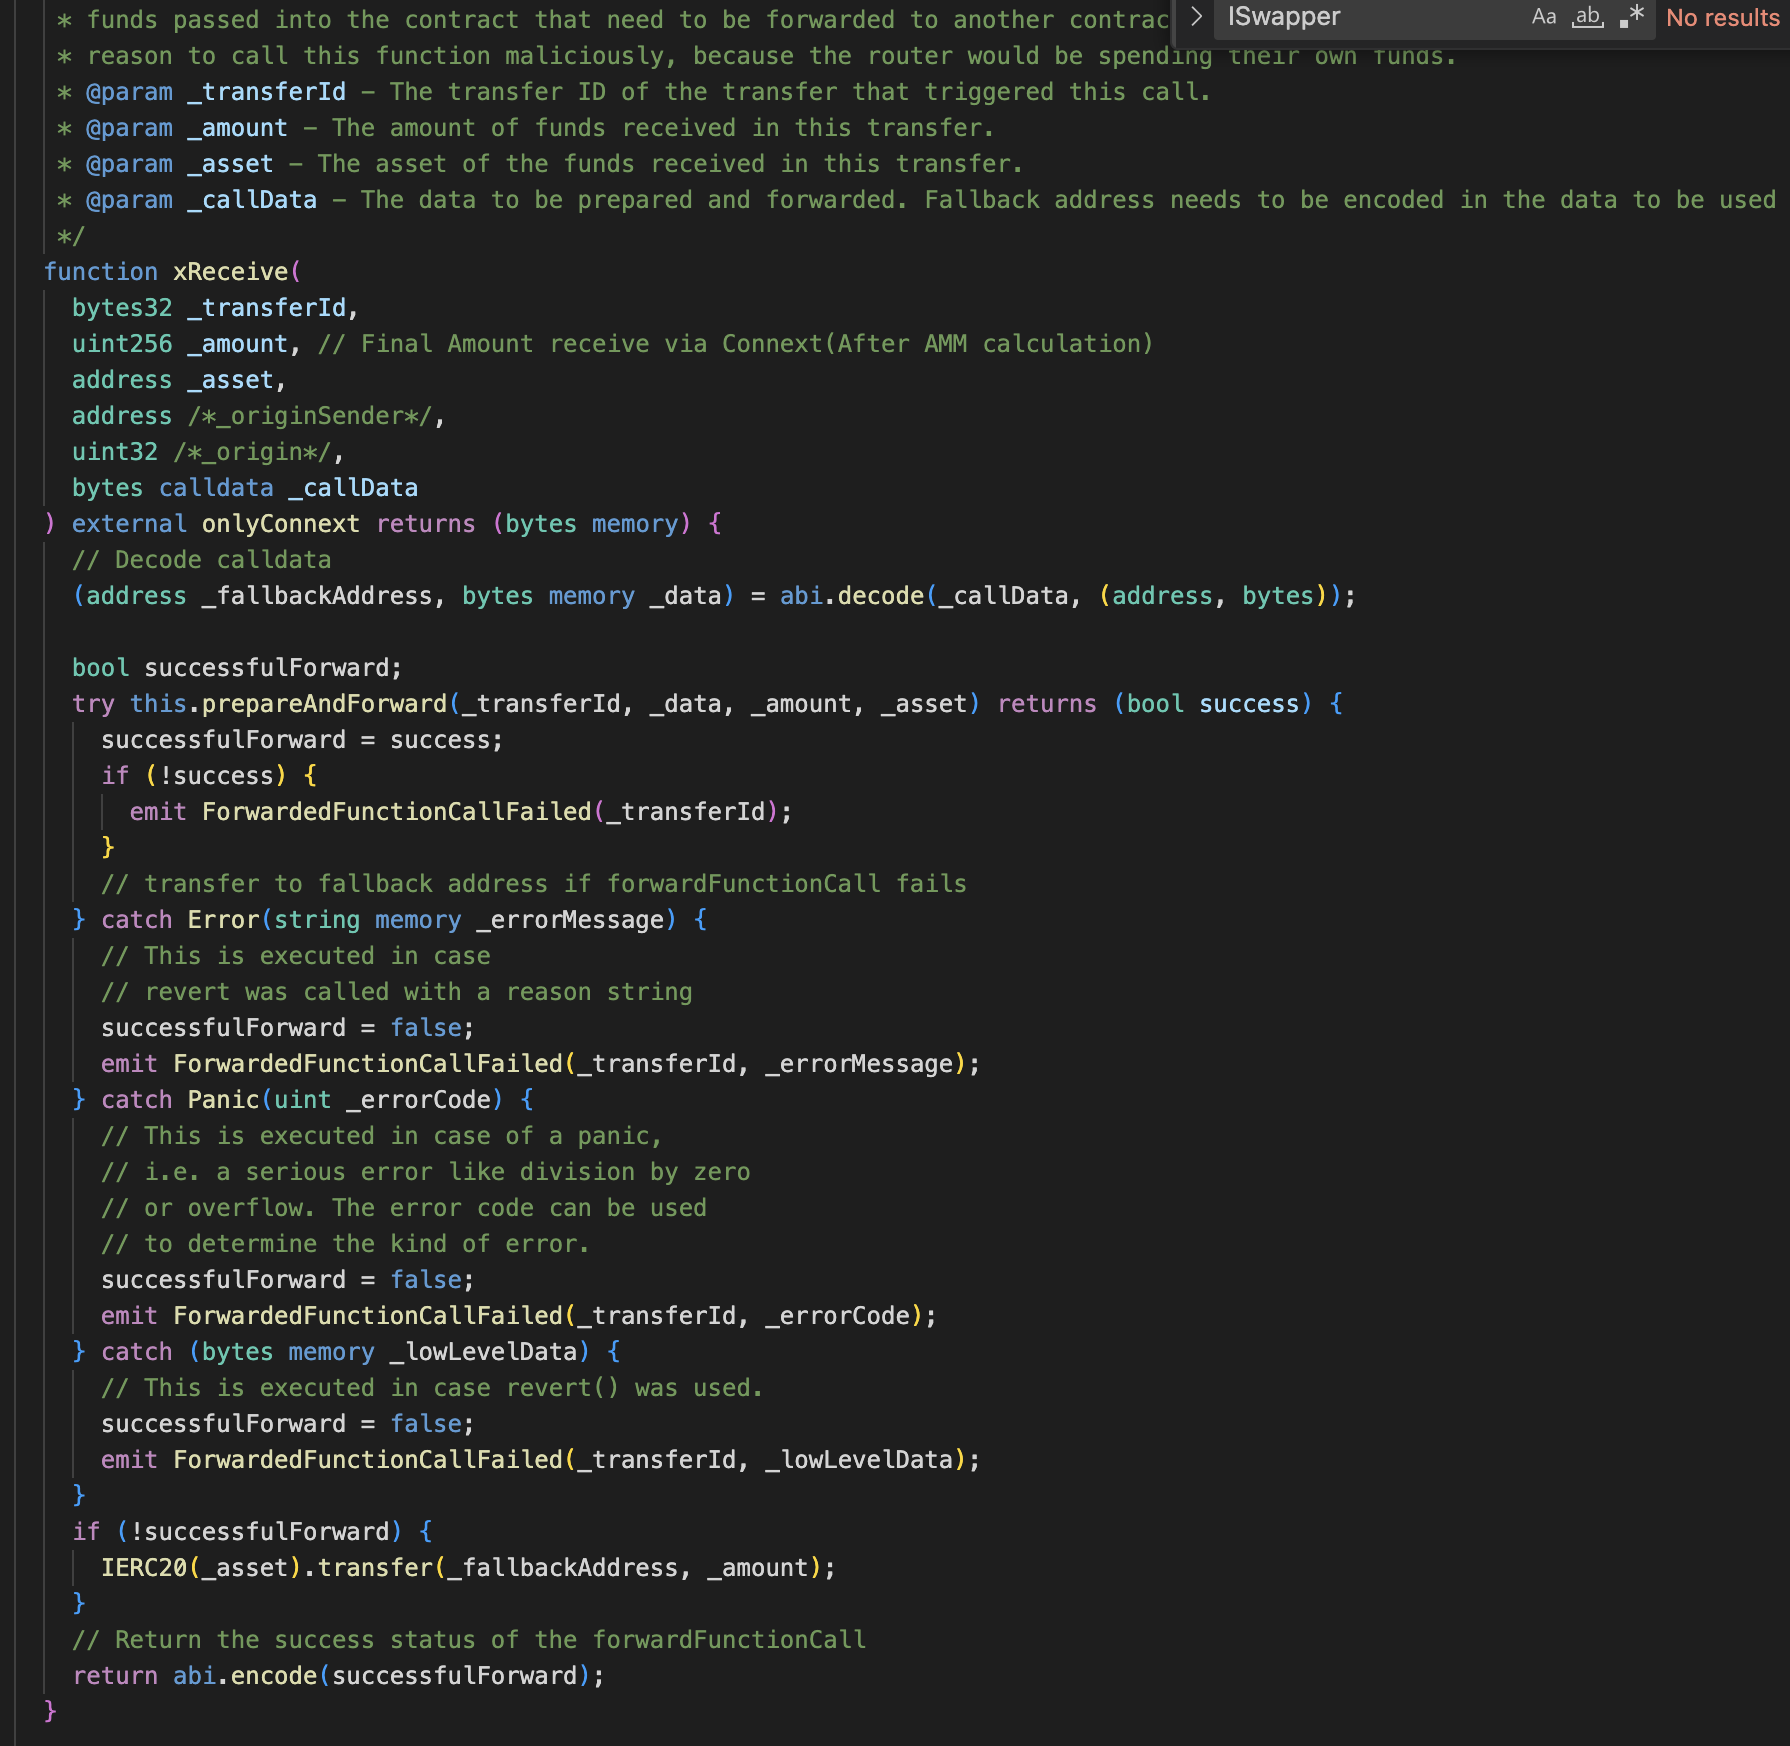Image resolution: width=1790 pixels, height=1746 pixels.
Task: Click the 'No results' search status text
Action: click(1722, 18)
